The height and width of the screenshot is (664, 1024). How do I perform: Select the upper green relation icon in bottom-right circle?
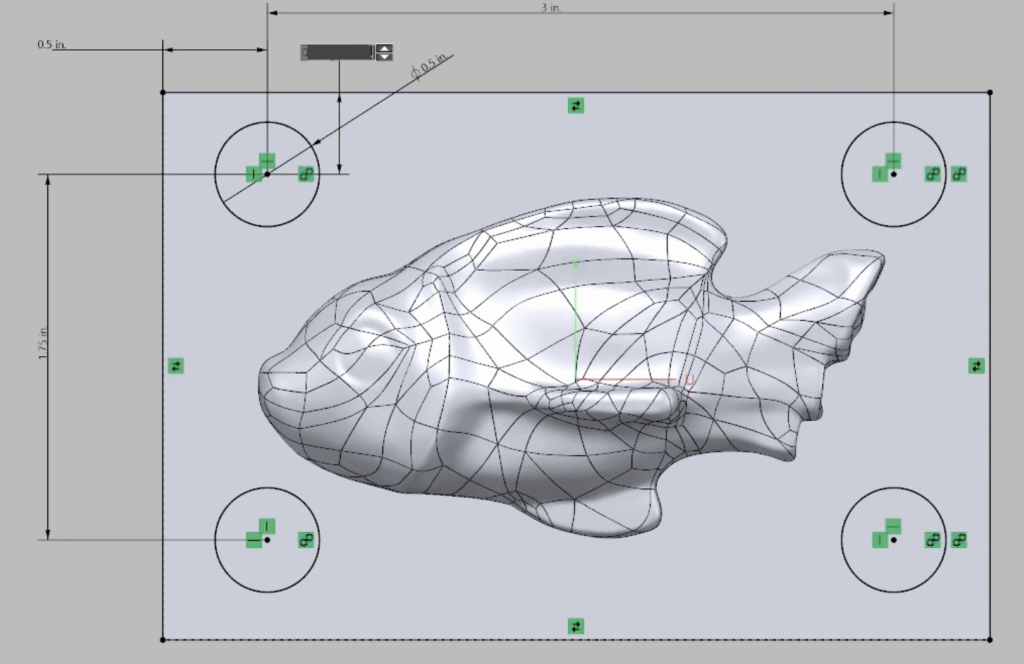coord(893,526)
